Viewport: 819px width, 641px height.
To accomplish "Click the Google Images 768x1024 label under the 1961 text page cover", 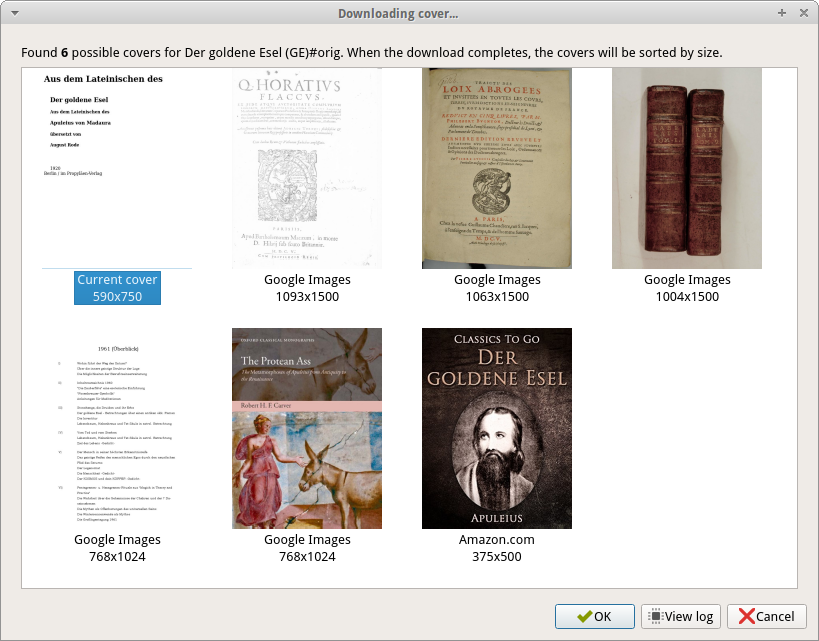I will point(117,548).
